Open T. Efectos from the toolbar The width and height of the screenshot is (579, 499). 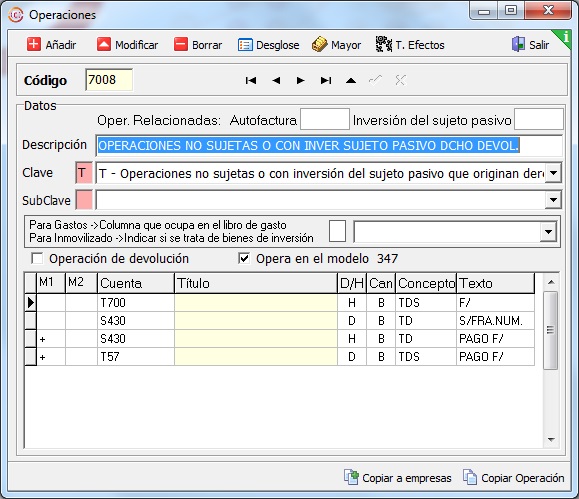coord(410,45)
